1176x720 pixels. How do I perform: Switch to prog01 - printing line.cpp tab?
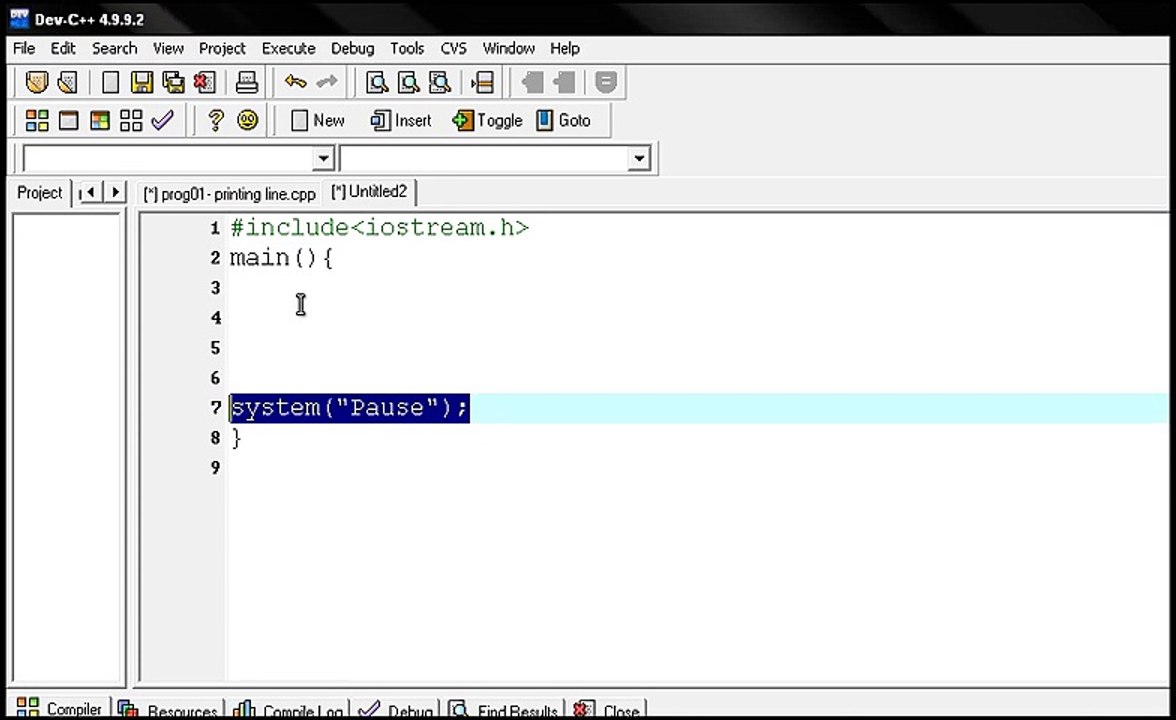click(x=230, y=194)
